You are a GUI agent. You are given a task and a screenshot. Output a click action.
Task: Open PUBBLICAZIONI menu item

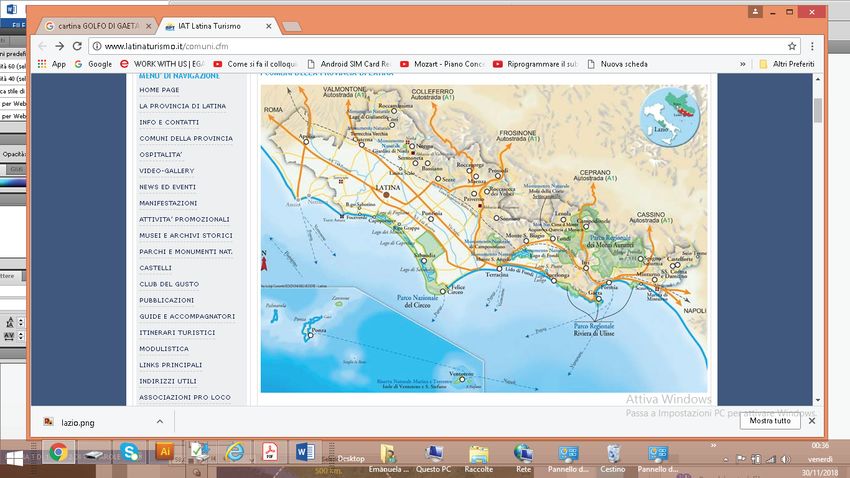coord(166,300)
